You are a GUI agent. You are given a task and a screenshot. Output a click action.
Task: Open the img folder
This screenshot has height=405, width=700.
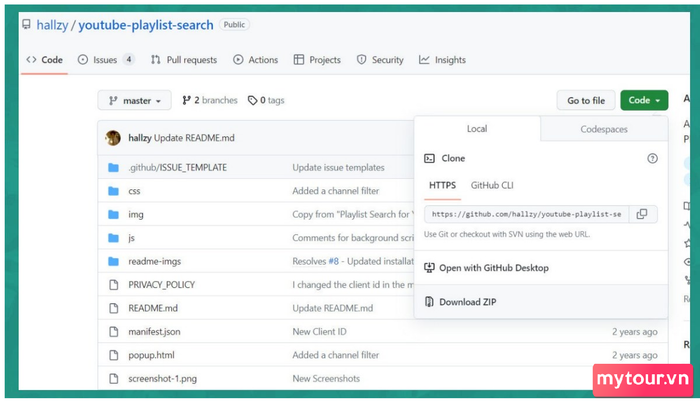[x=136, y=214]
